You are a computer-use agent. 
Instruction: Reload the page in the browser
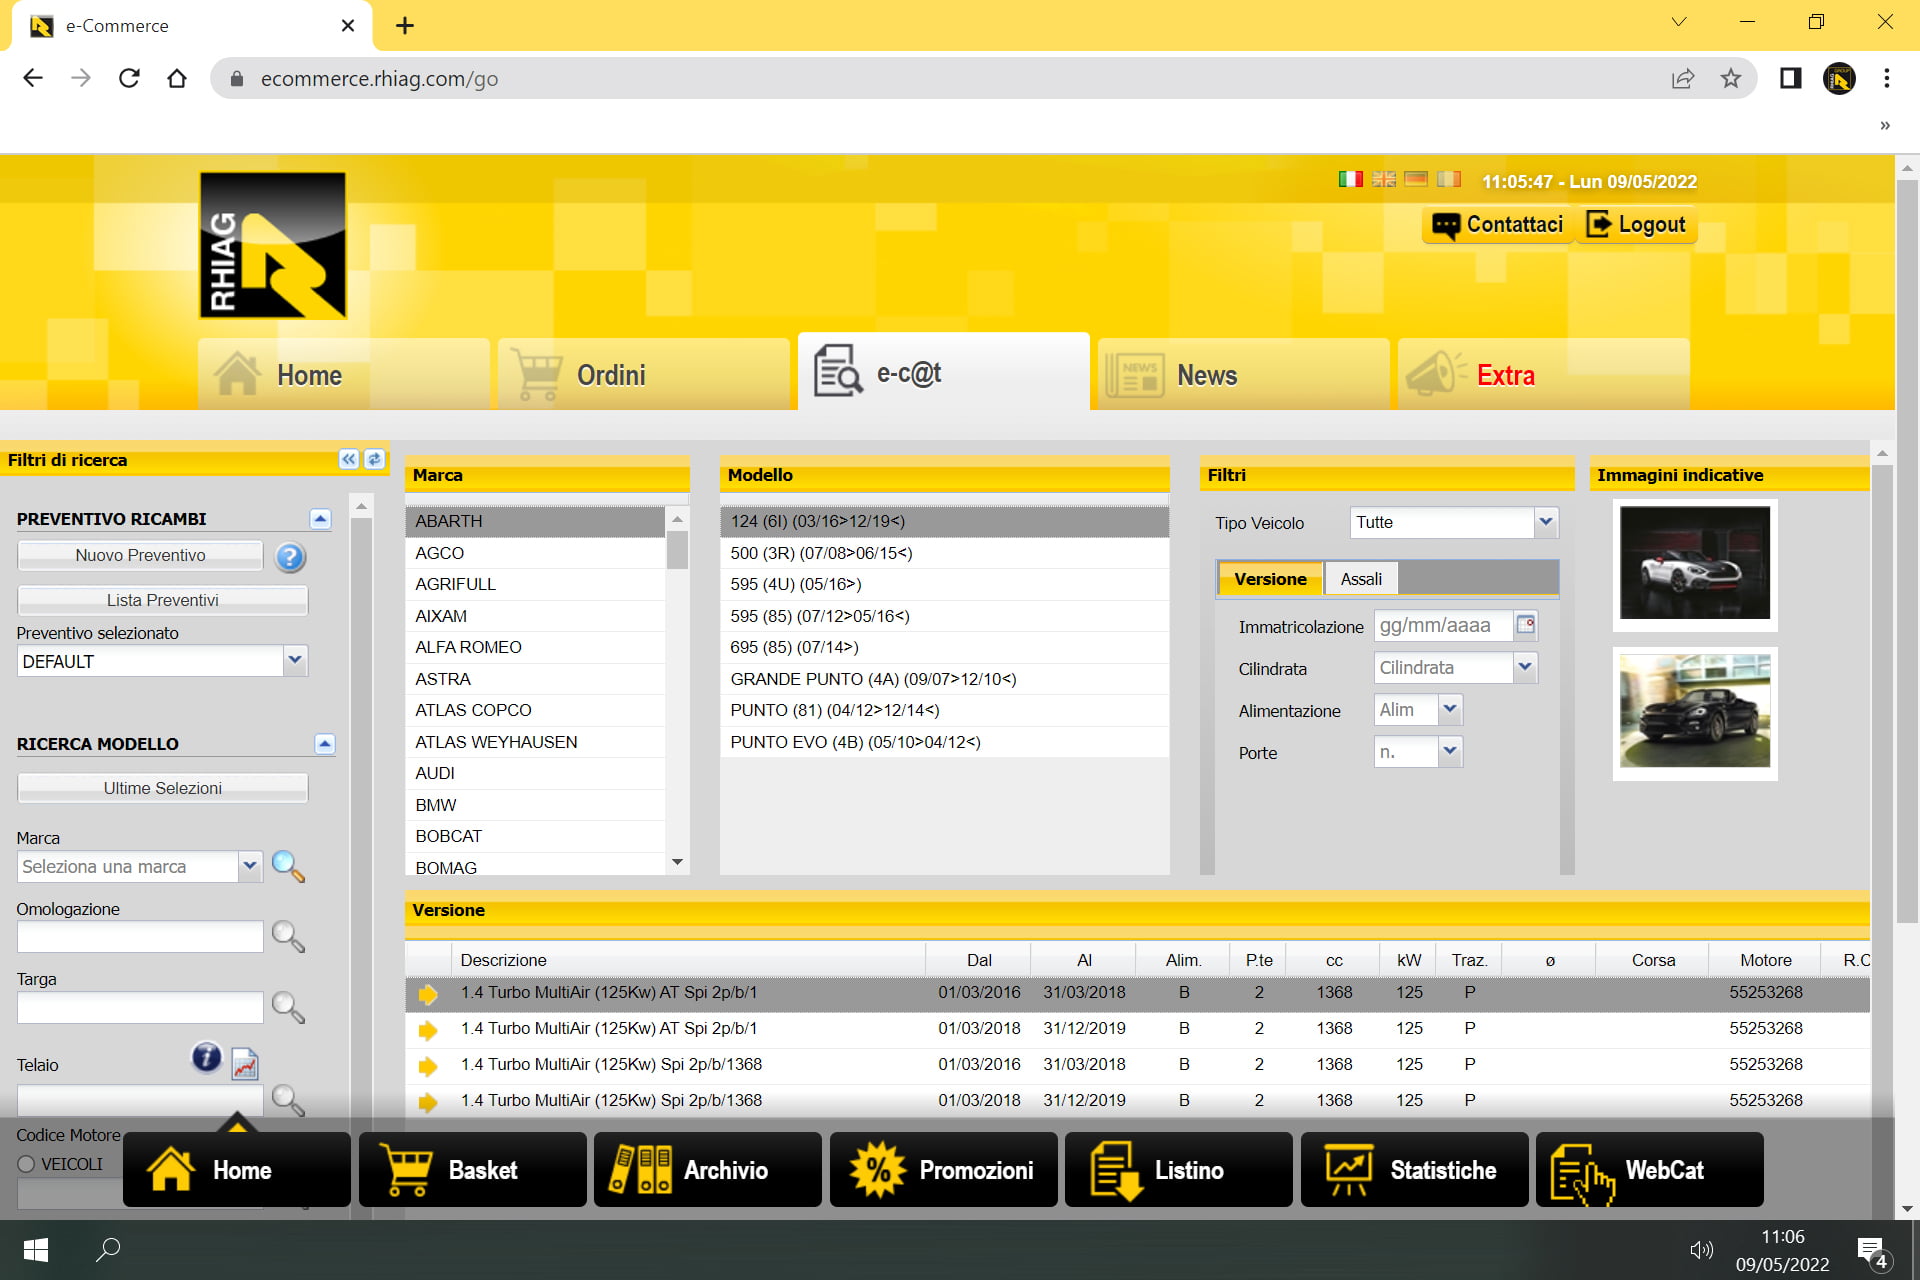[129, 78]
